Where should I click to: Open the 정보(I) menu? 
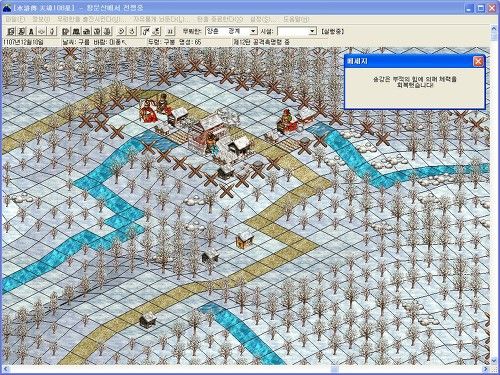[x=41, y=19]
